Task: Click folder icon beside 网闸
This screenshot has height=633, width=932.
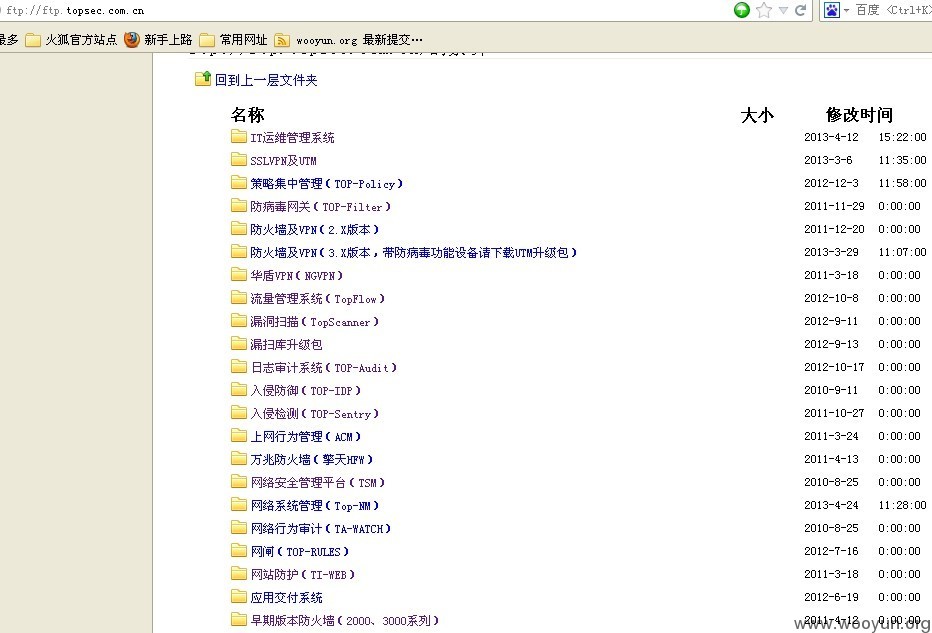Action: [x=239, y=550]
